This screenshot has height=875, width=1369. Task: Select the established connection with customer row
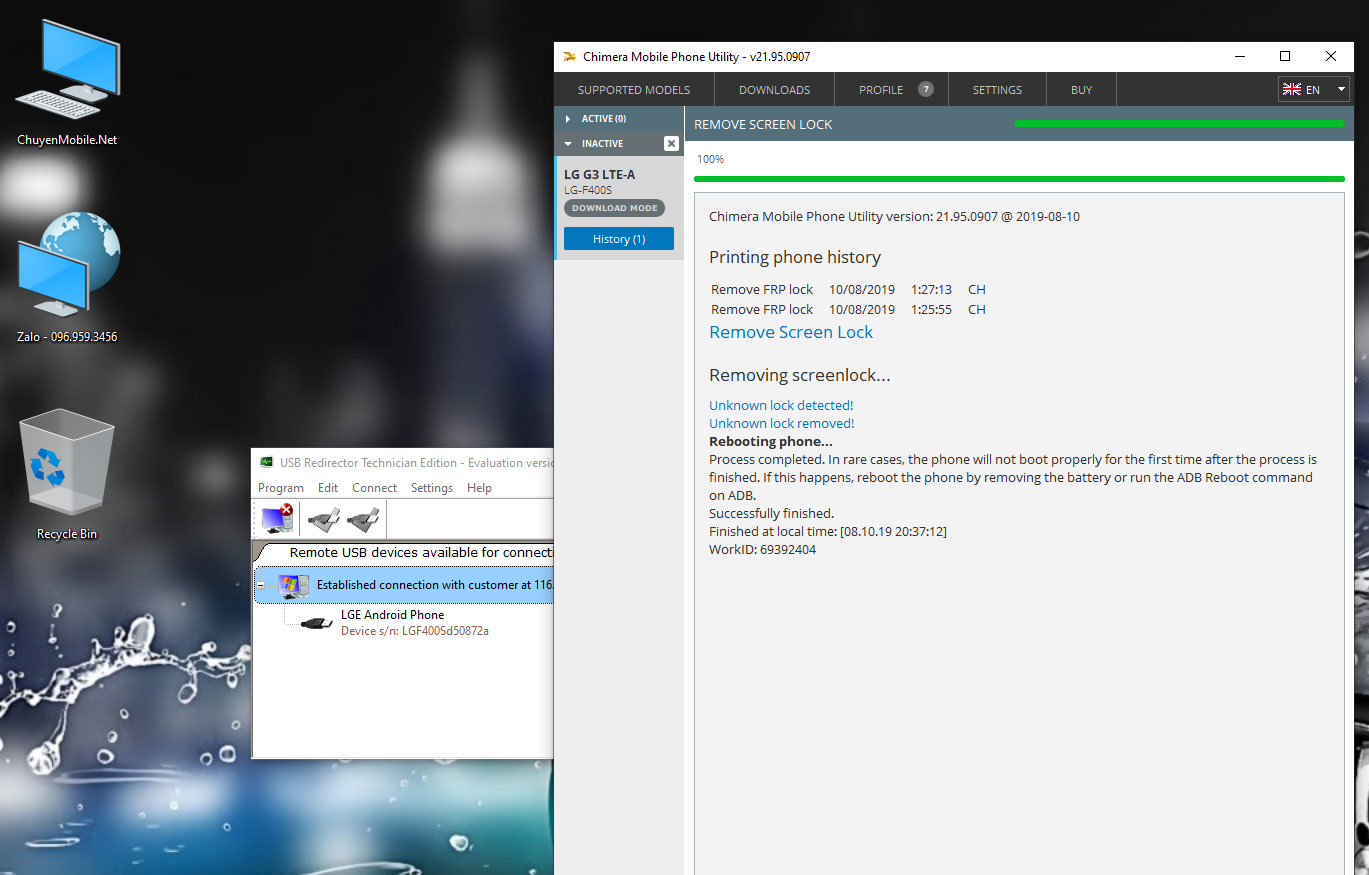404,585
